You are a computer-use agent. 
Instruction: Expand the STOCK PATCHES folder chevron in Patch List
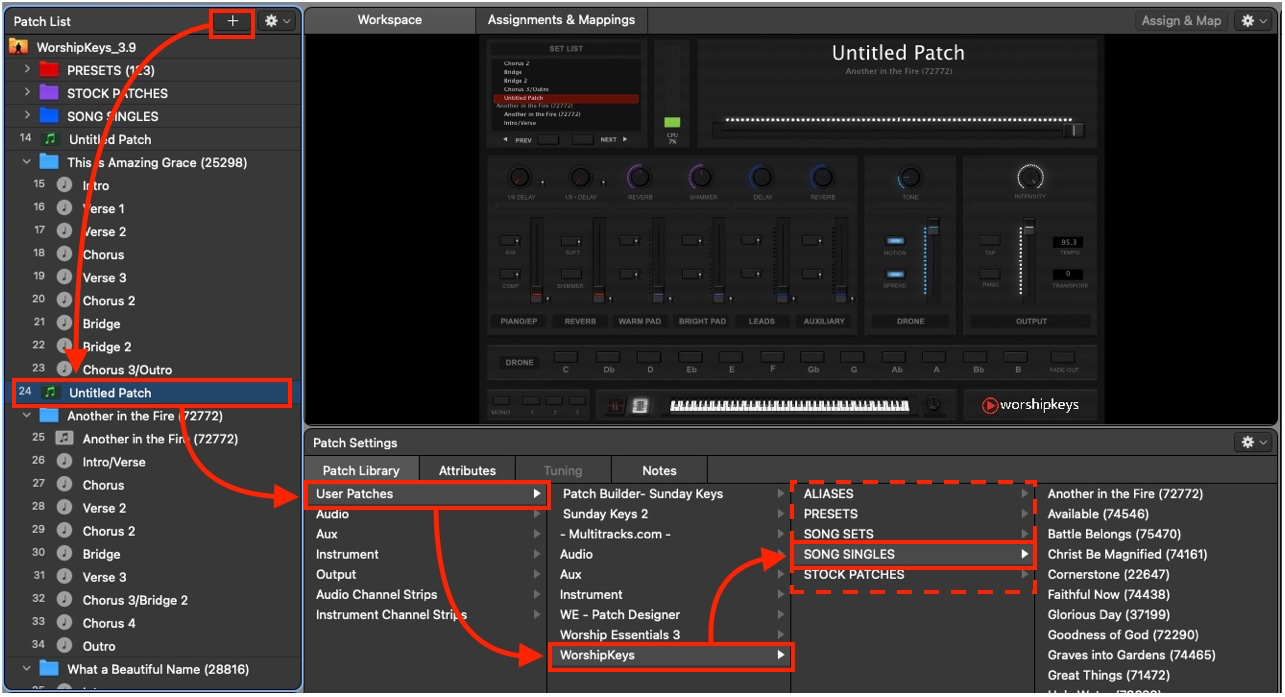point(28,93)
